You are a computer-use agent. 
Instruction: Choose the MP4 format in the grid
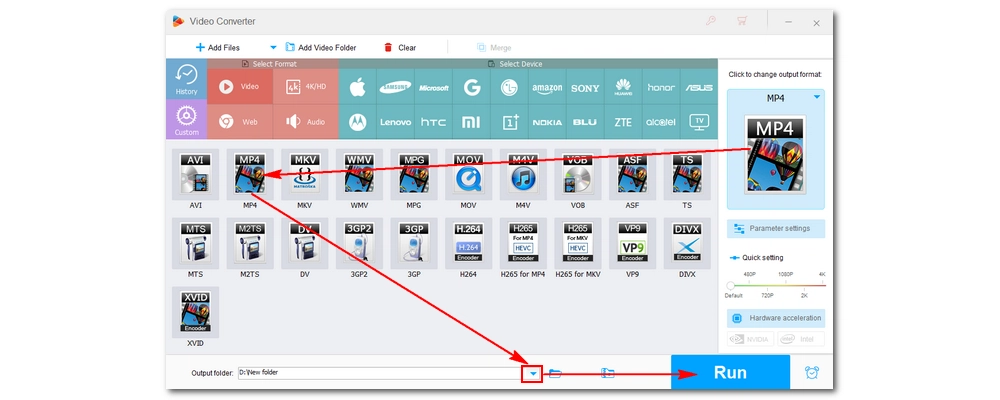249,174
